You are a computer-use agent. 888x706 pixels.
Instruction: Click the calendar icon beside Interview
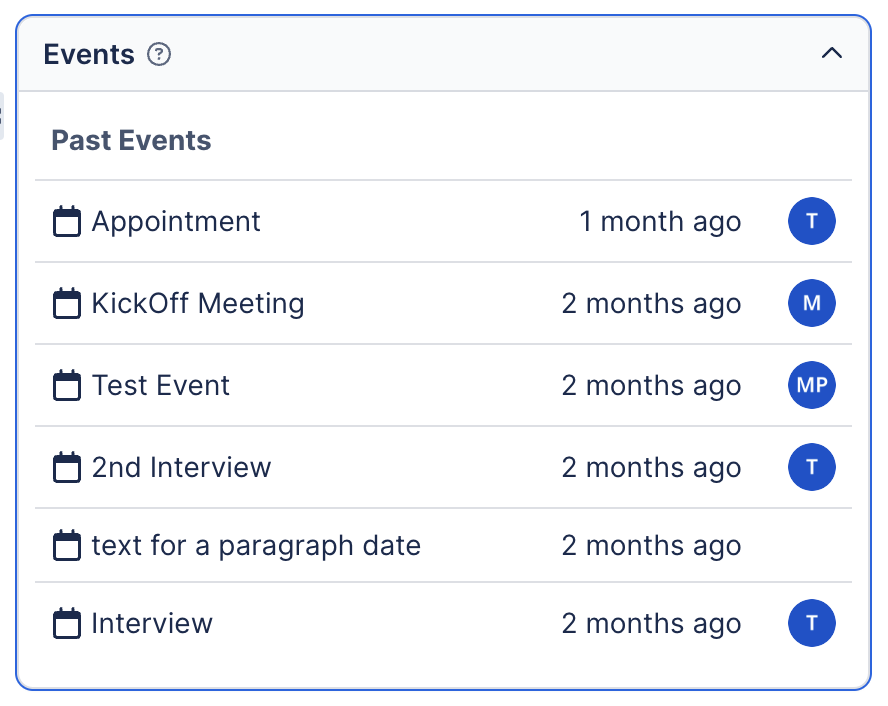[x=66, y=624]
